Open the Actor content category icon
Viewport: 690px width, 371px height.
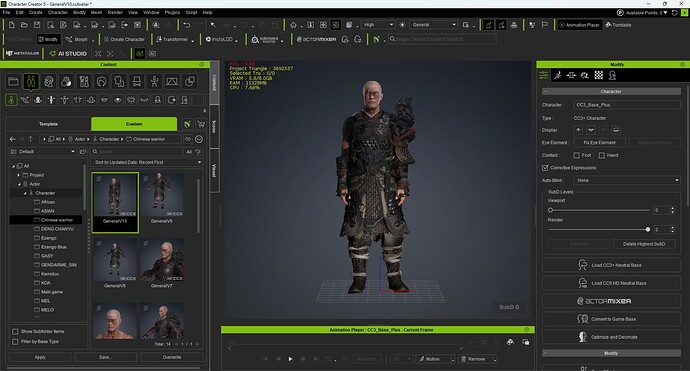[31, 81]
